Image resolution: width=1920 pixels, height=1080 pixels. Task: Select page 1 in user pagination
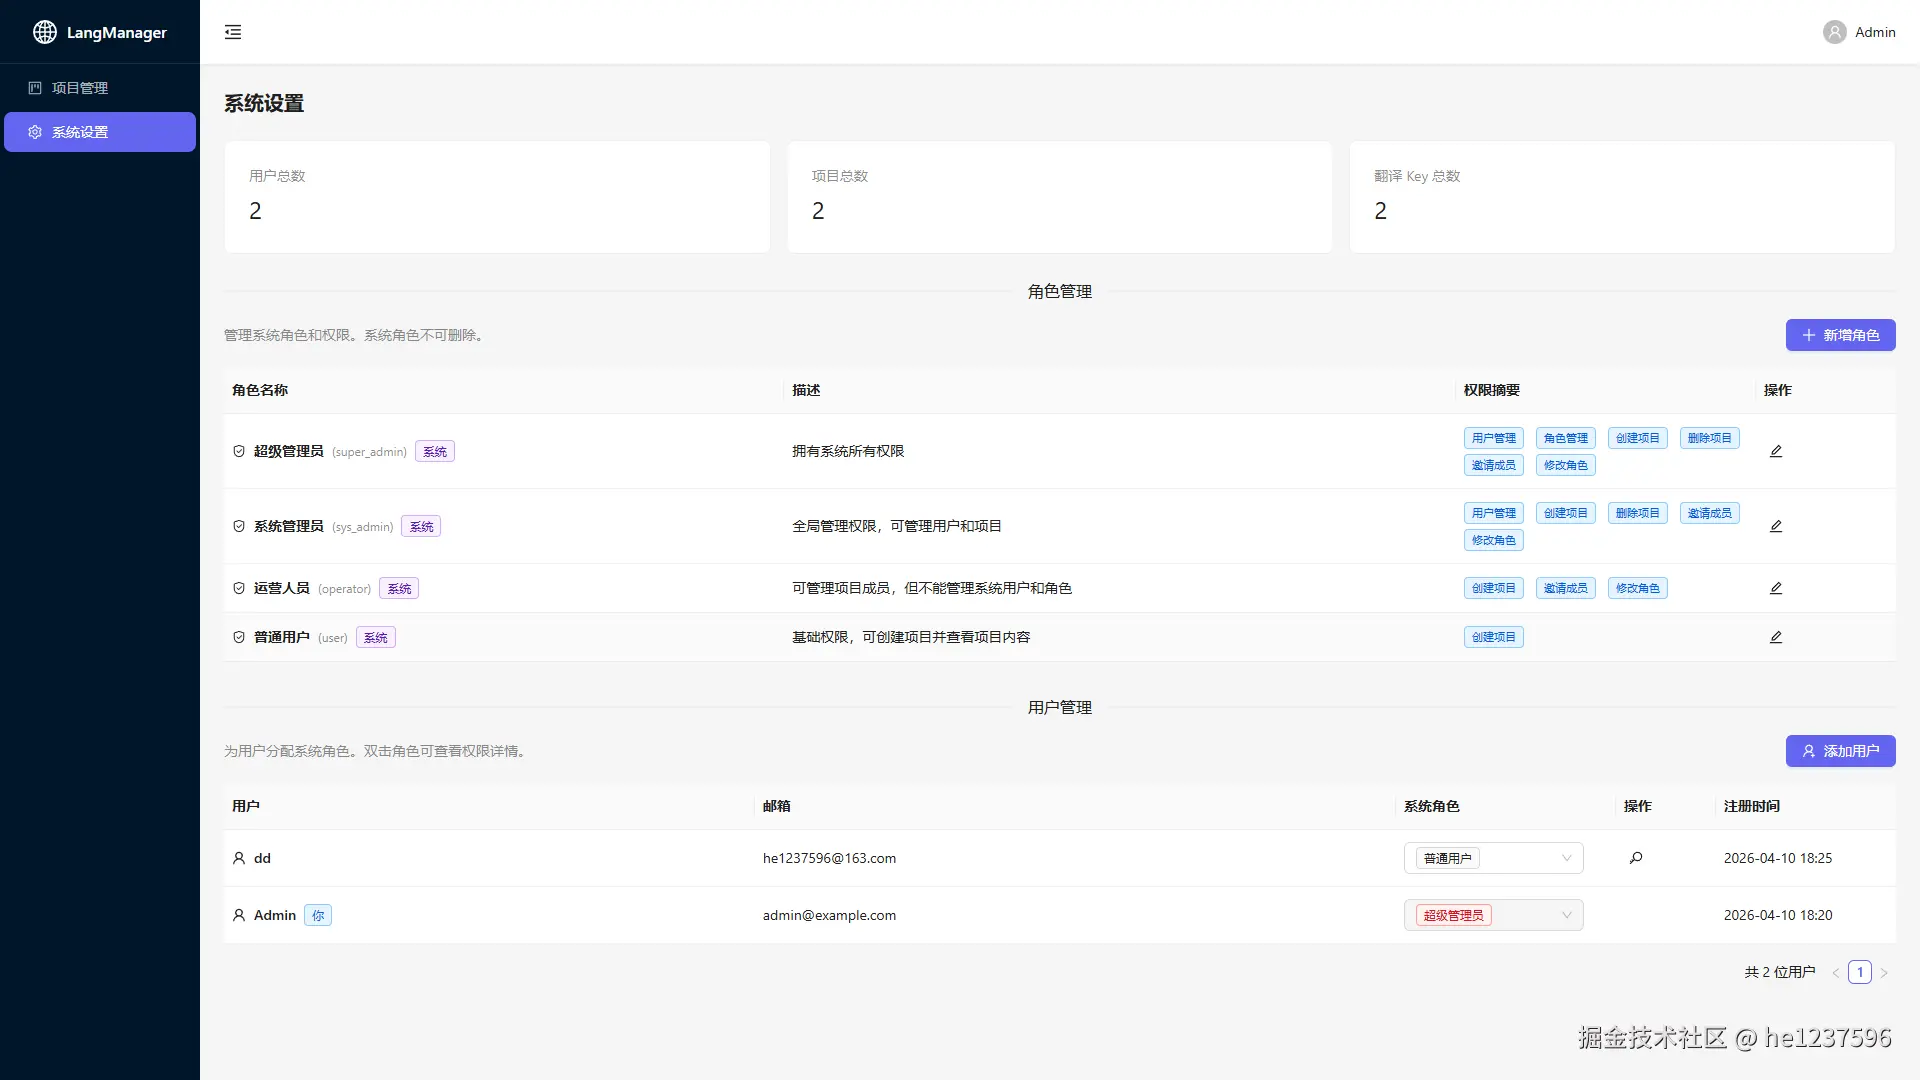(1860, 972)
